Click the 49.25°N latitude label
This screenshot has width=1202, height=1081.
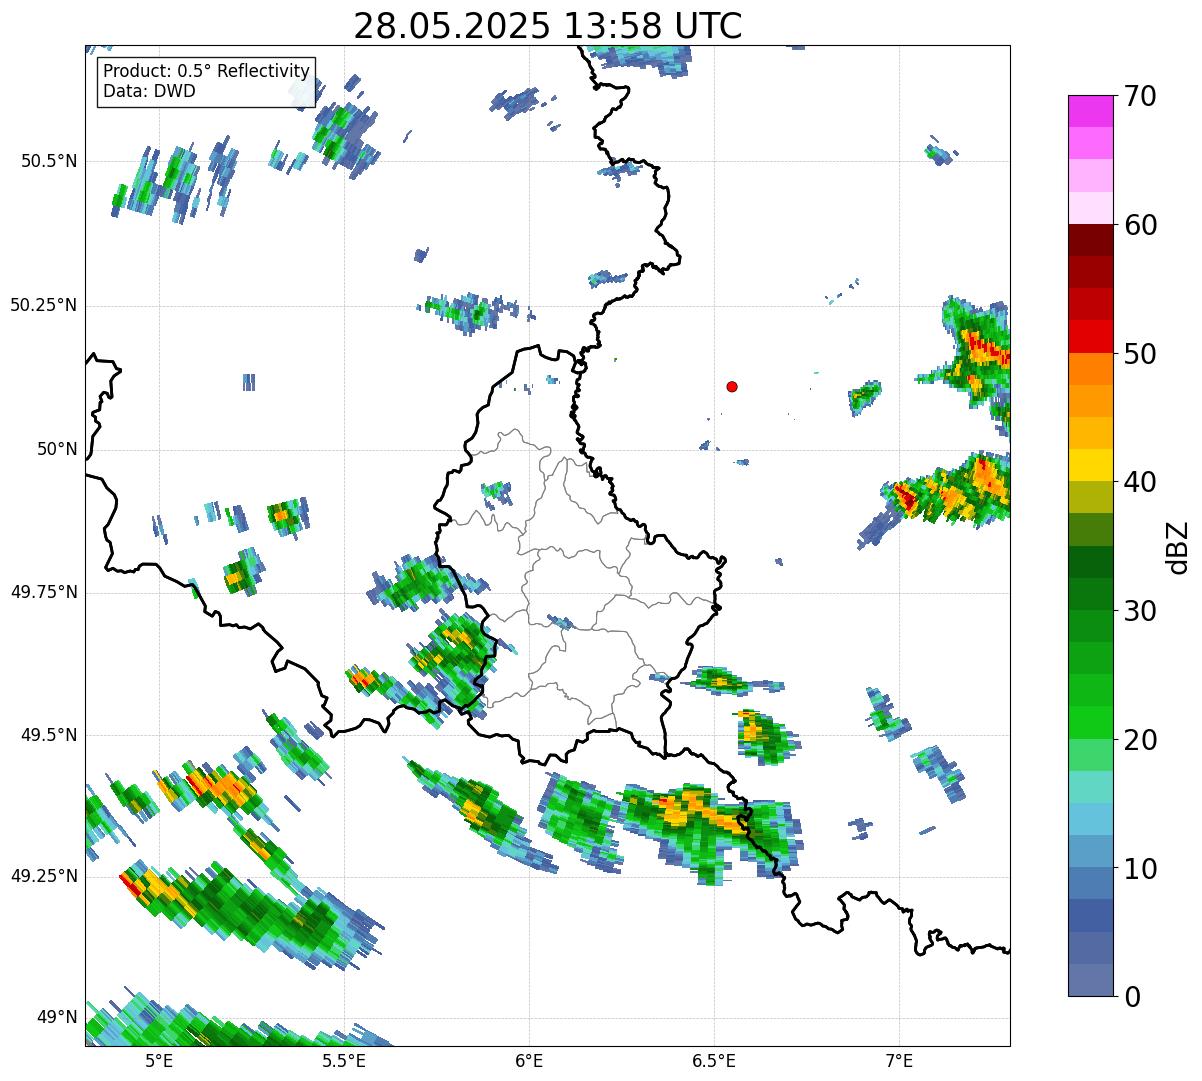[x=43, y=876]
